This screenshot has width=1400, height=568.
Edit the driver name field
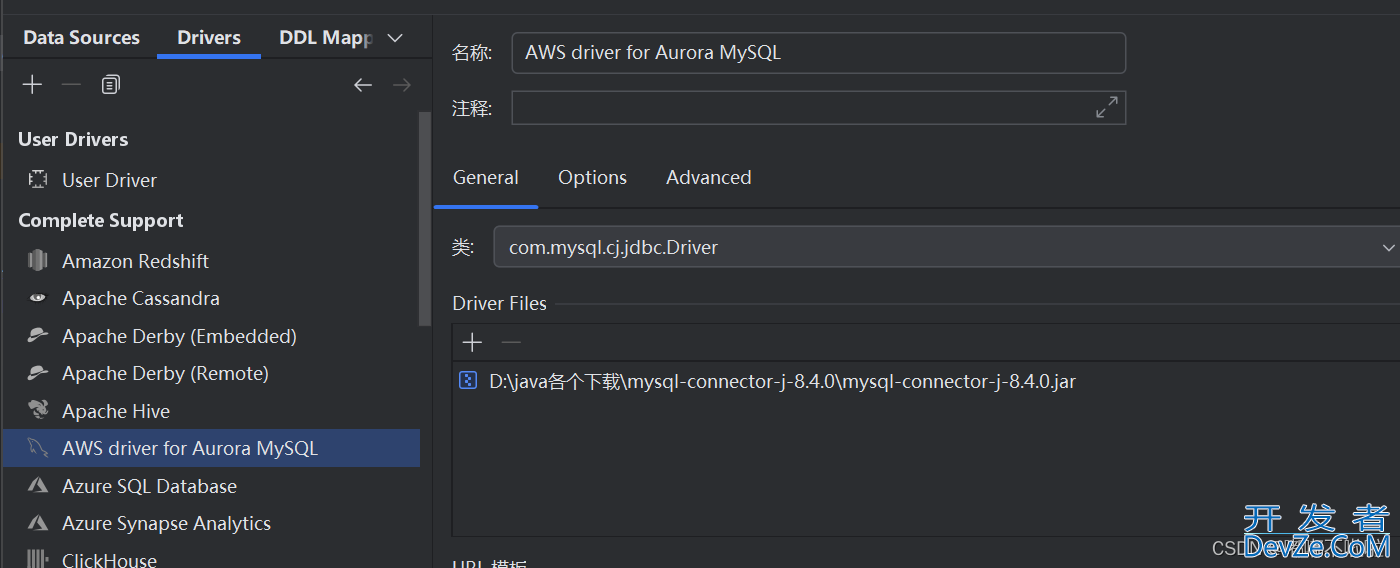(x=819, y=53)
